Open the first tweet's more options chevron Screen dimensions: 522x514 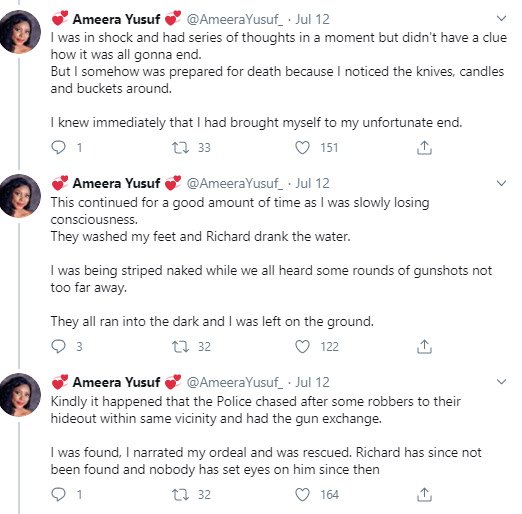tap(501, 18)
